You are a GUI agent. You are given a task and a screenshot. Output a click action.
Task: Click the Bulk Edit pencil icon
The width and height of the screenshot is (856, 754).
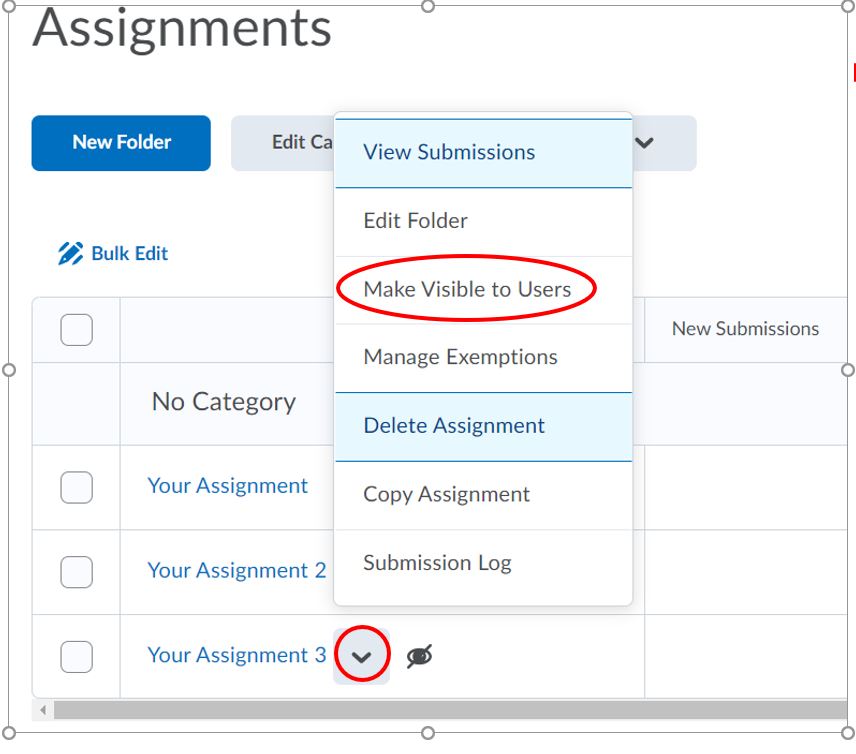click(x=71, y=254)
